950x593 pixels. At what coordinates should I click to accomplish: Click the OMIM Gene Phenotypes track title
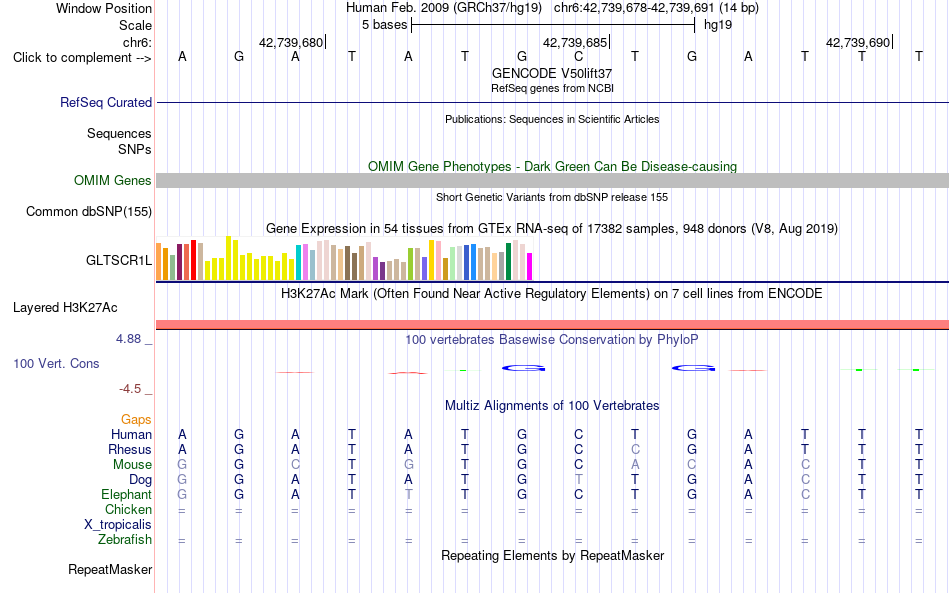click(552, 167)
